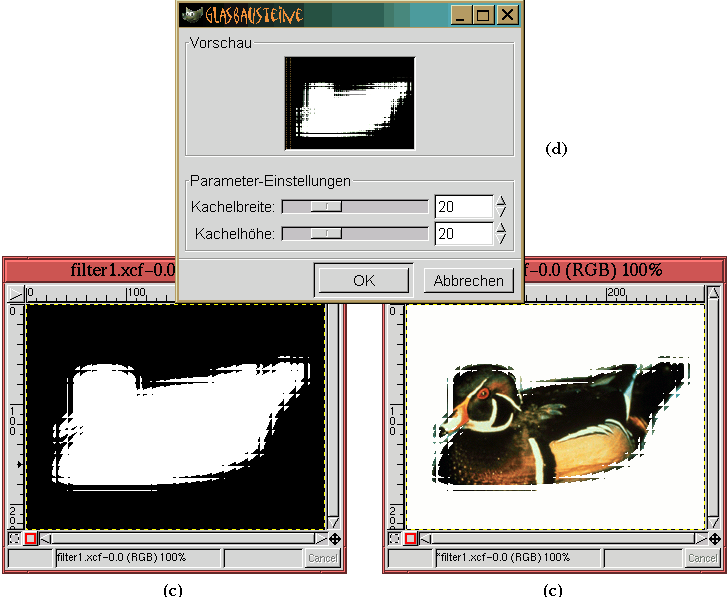Click the Kachelhöhe value input field
Image resolution: width=727 pixels, height=597 pixels.
pos(464,233)
